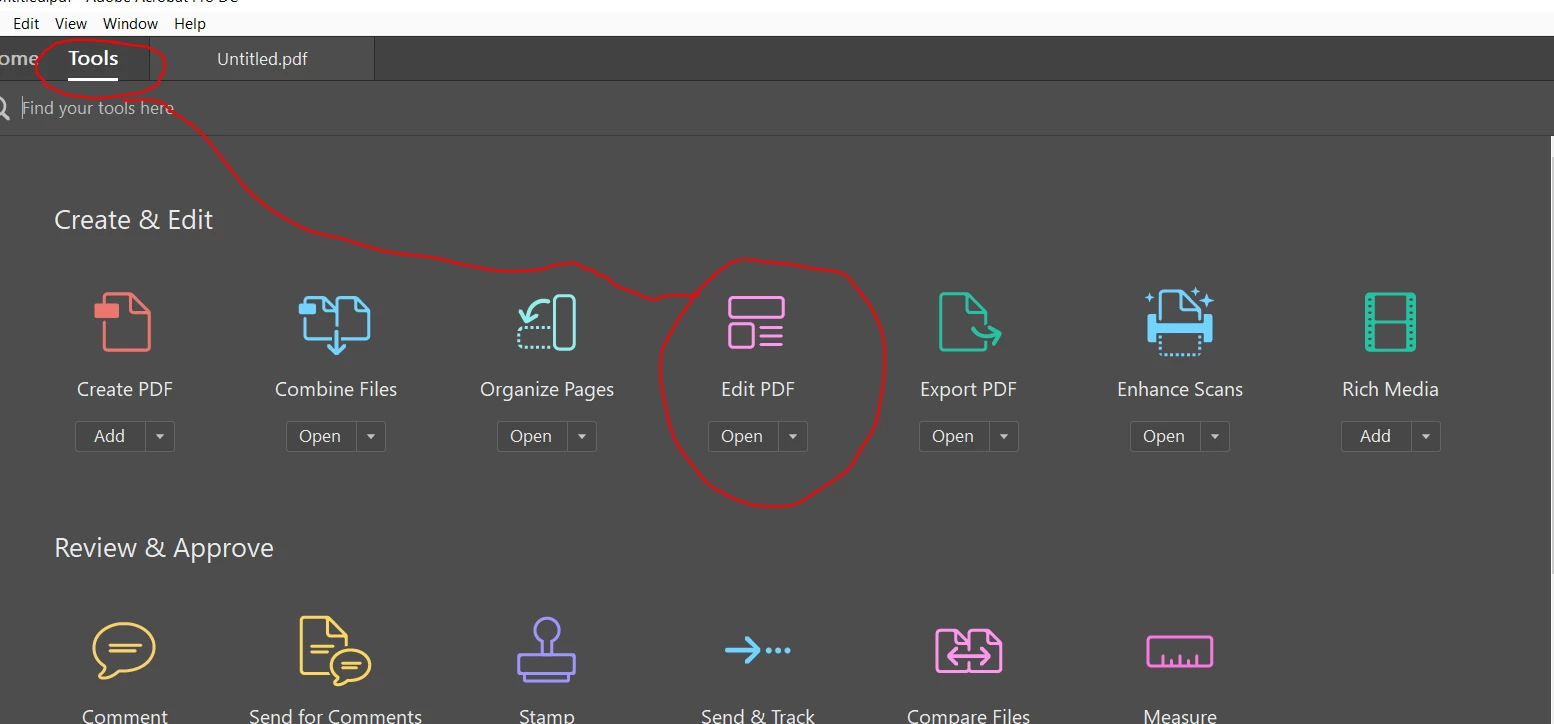Expand dropdown arrow beside Edit PDF Open
The height and width of the screenshot is (724, 1554).
(x=793, y=437)
